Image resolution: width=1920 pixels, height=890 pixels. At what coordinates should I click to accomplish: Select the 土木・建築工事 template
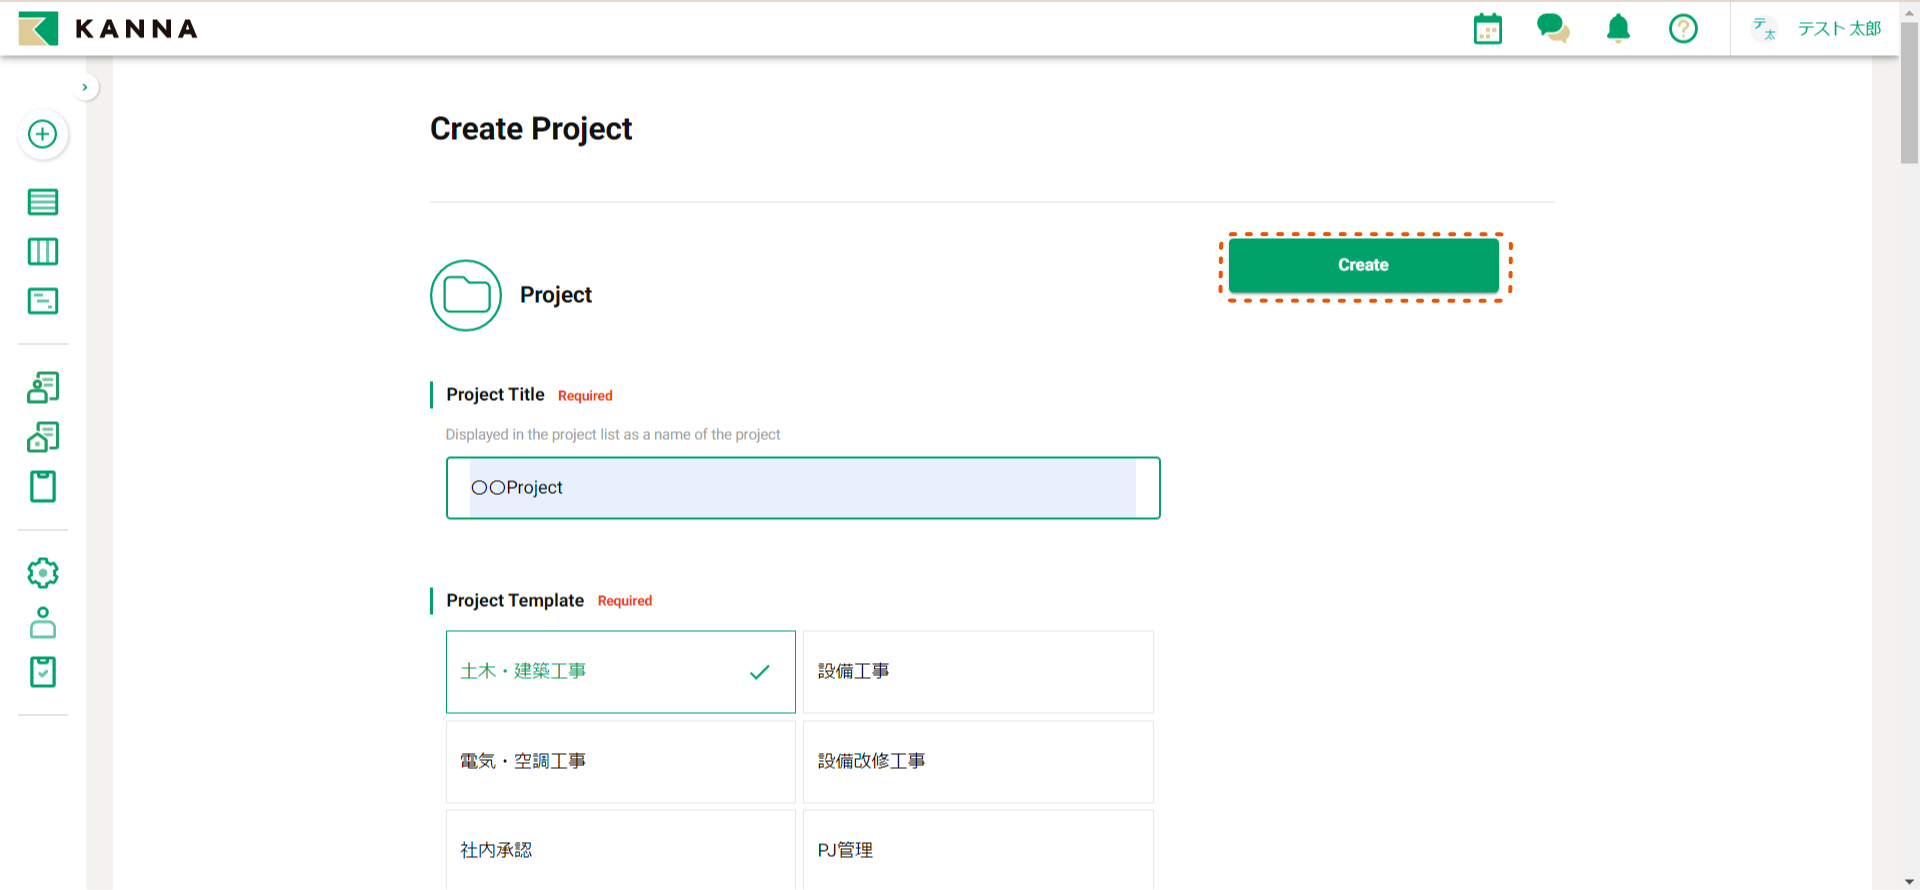[620, 672]
